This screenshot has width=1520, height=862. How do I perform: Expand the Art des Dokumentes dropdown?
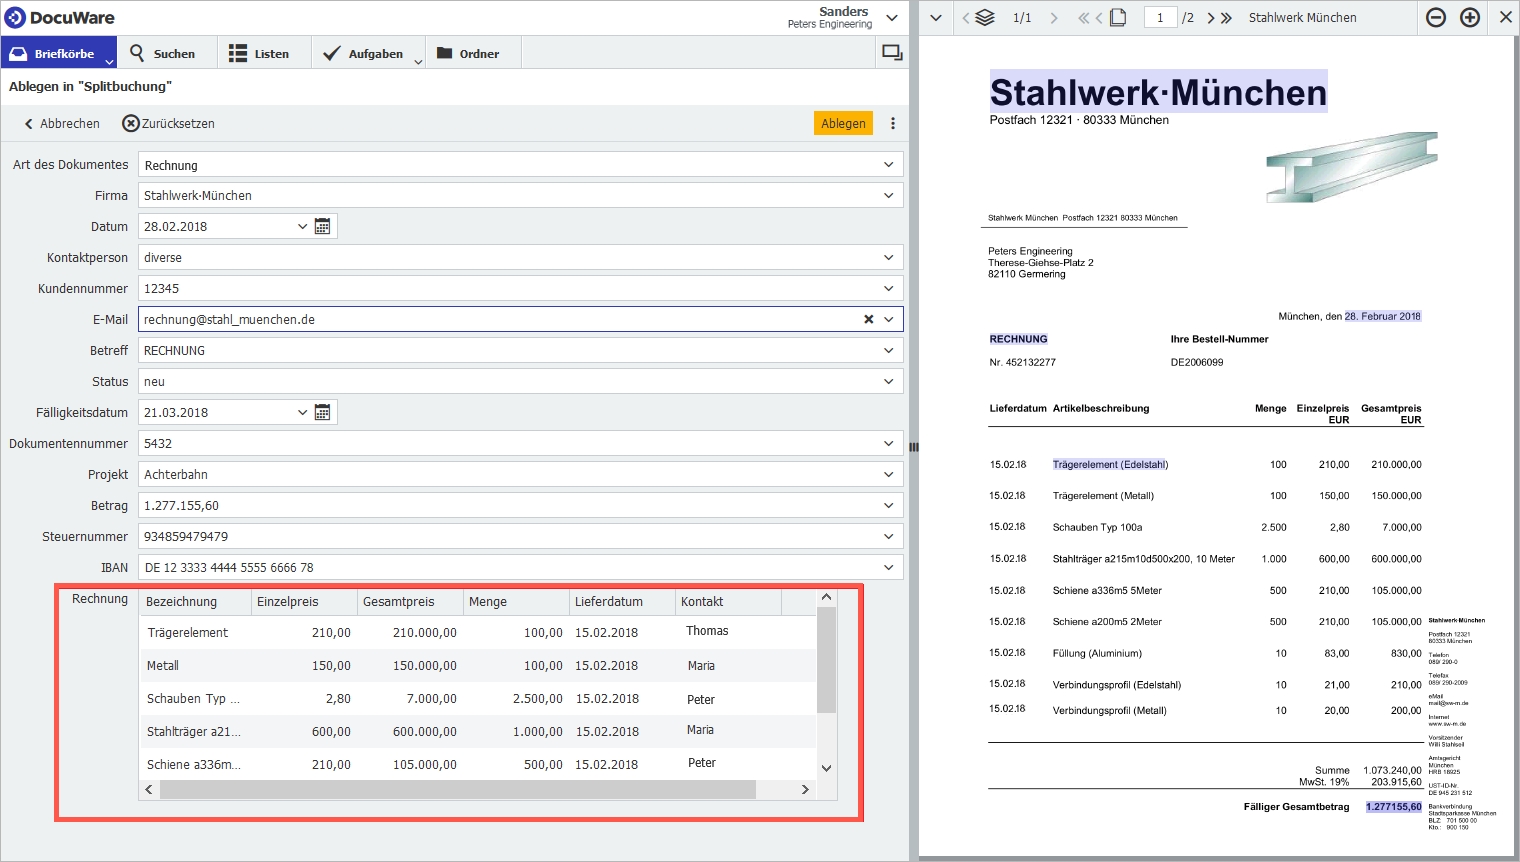coord(889,165)
